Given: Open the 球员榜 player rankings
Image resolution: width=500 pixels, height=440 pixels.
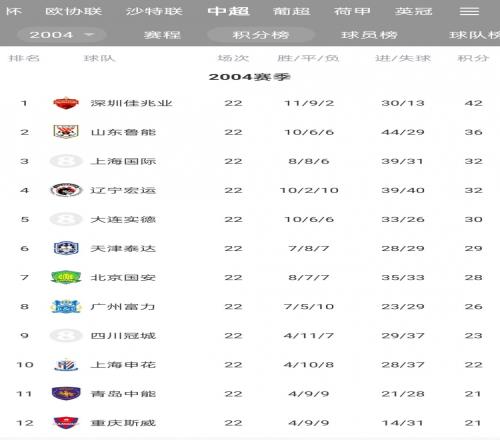Looking at the screenshot, I should 369,35.
